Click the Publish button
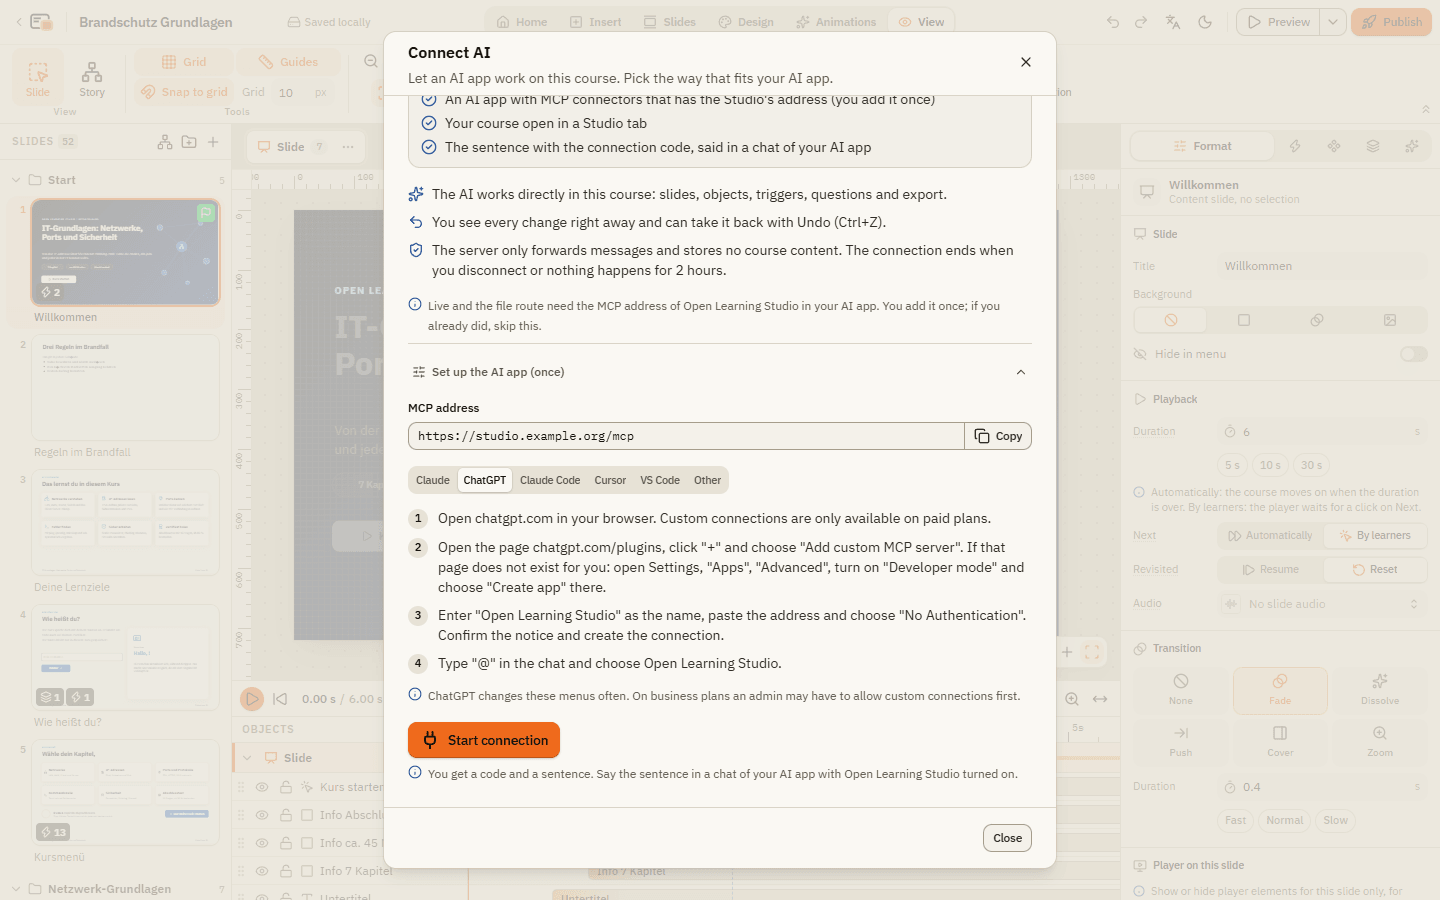 pos(1391,22)
